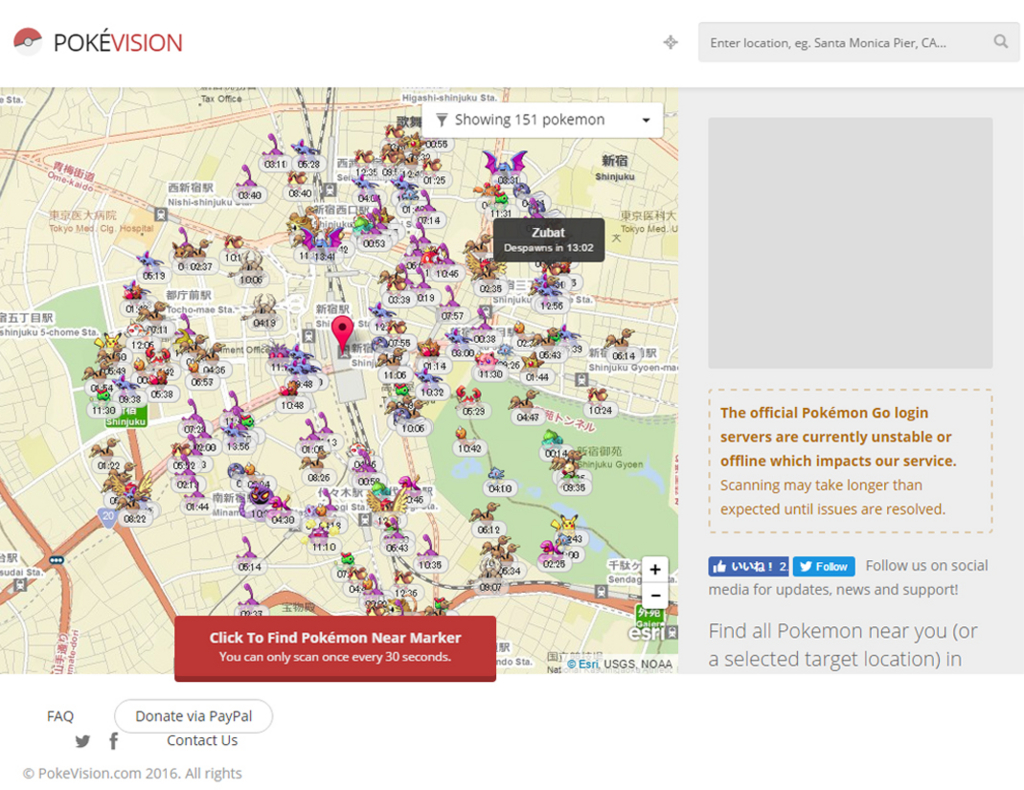The image size is (1024, 790).
Task: Click the funnel filter icon
Action: coord(441,120)
